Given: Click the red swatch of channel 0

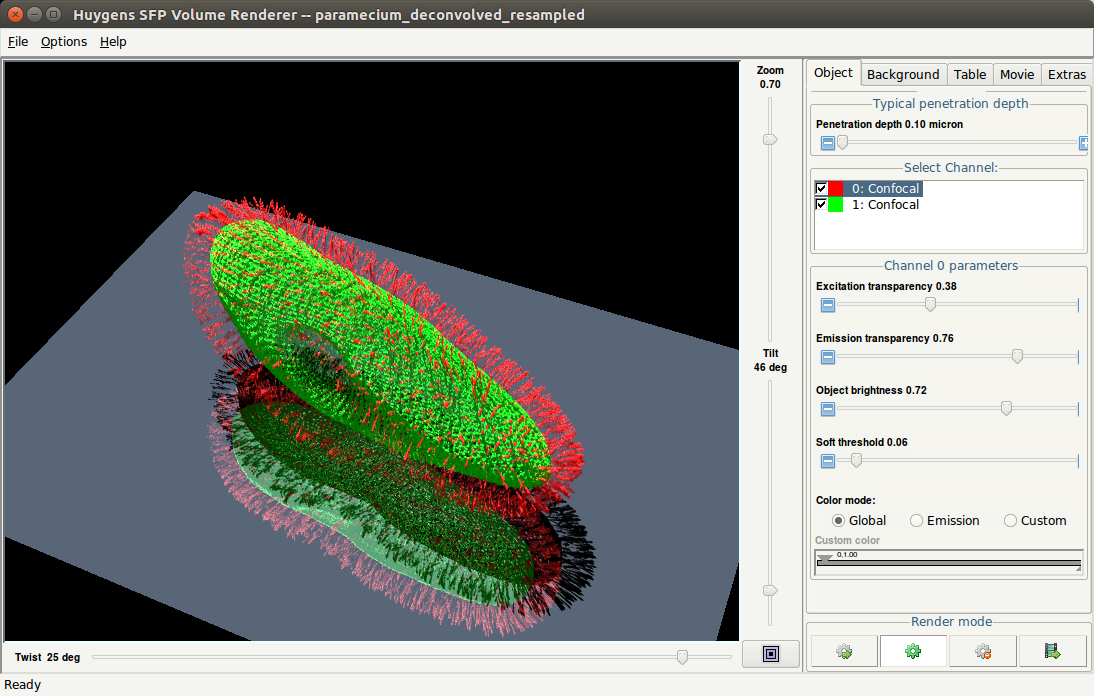Looking at the screenshot, I should (836, 189).
